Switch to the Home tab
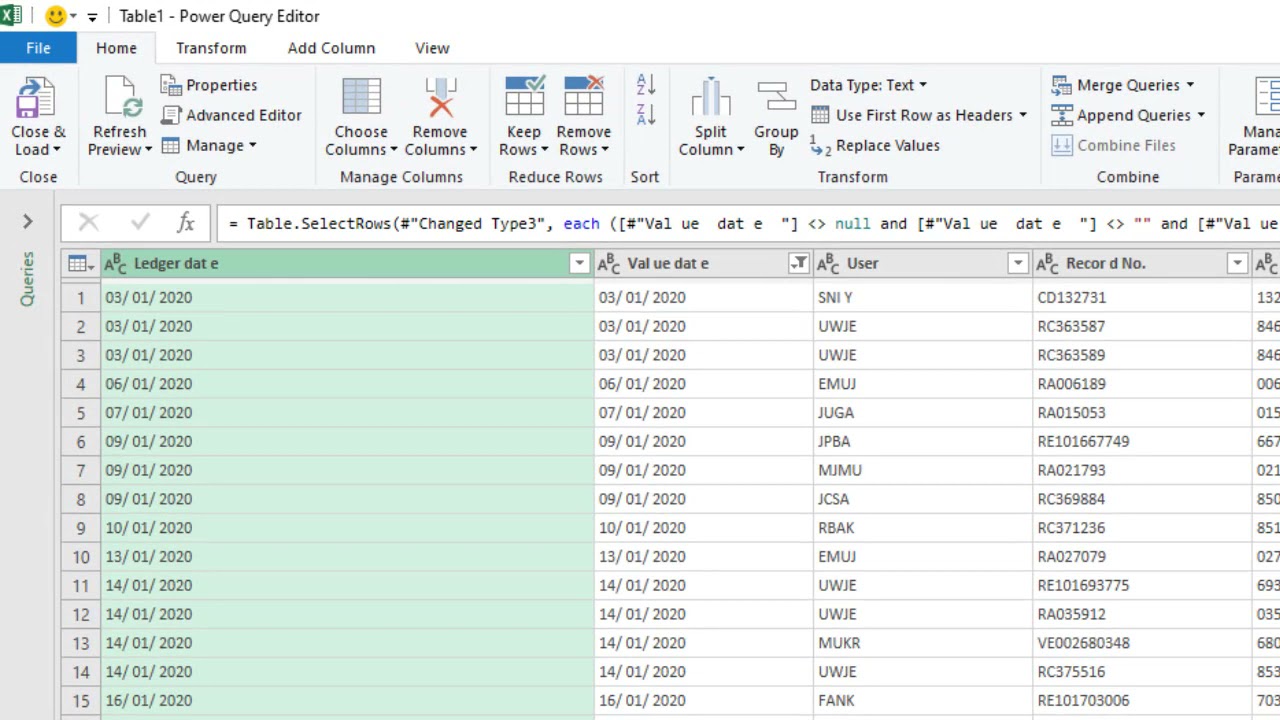Image resolution: width=1280 pixels, height=720 pixels. click(x=116, y=48)
